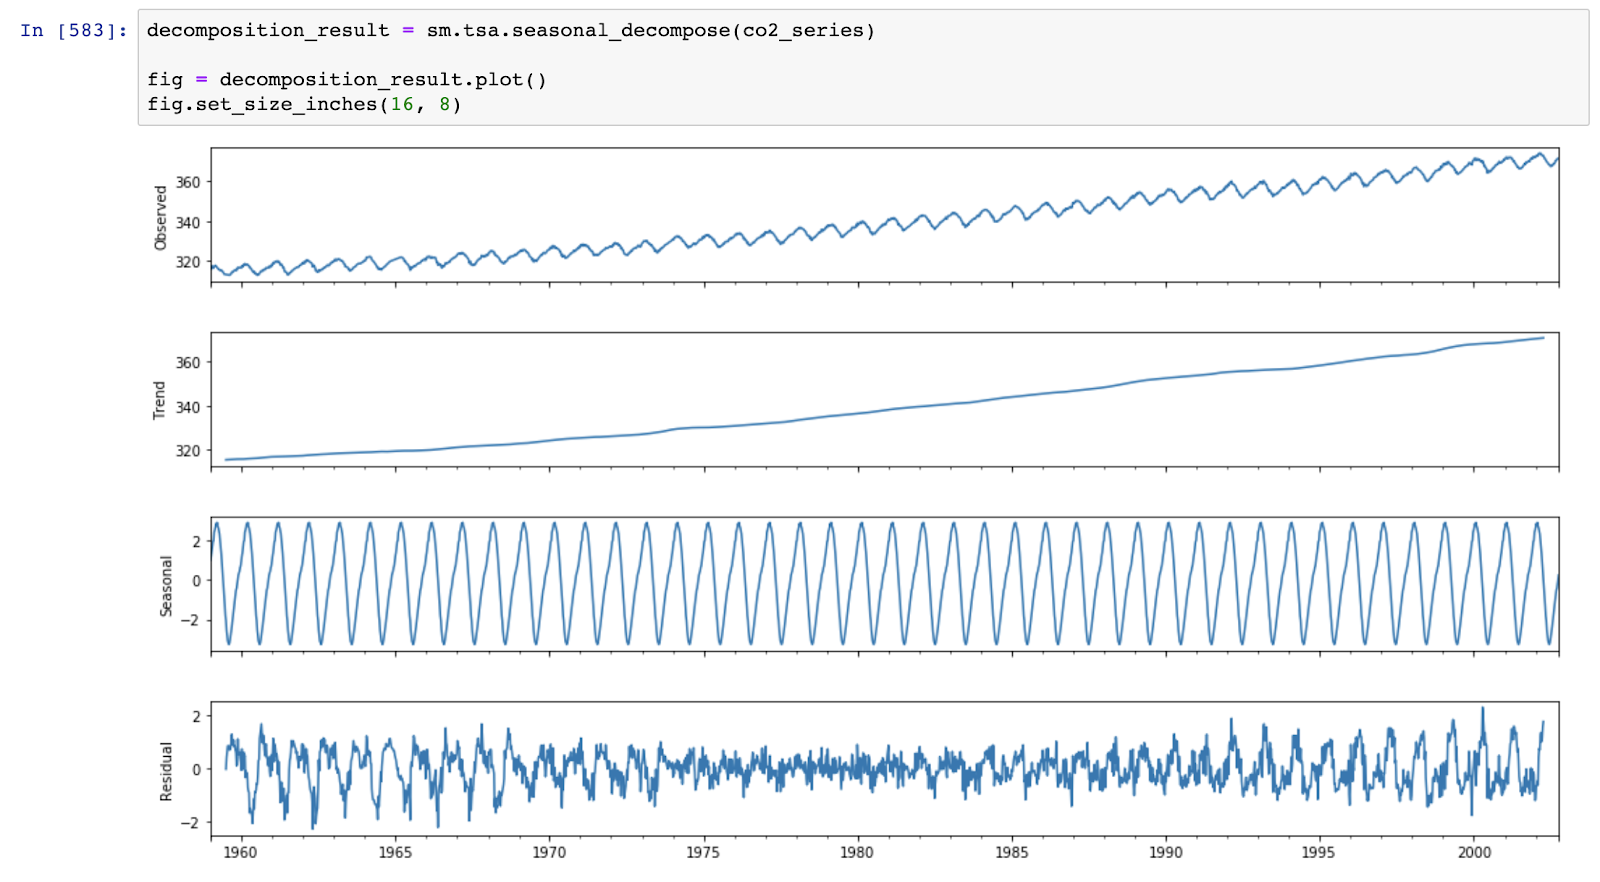Screen dimensions: 1600x882
Task: Click the 340 tick on Trend plot
Action: click(188, 407)
